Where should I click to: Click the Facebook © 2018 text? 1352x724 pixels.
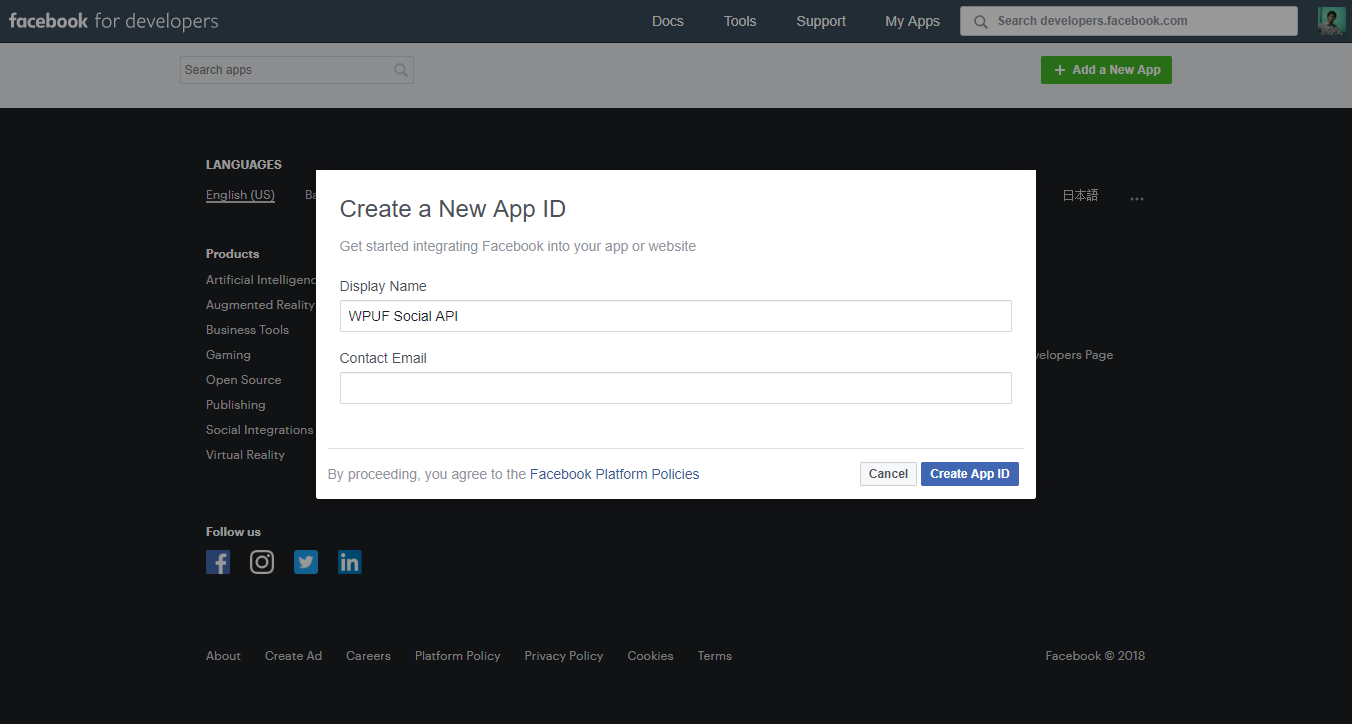click(x=1095, y=656)
